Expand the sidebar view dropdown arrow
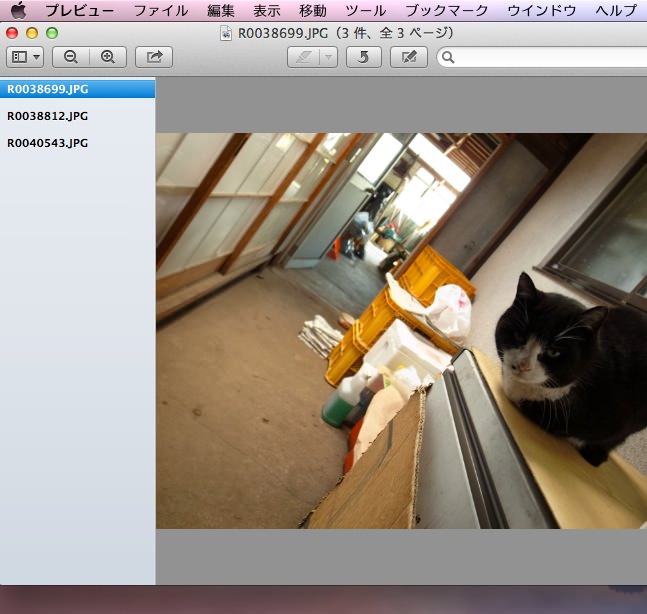Image resolution: width=647 pixels, height=614 pixels. point(37,57)
